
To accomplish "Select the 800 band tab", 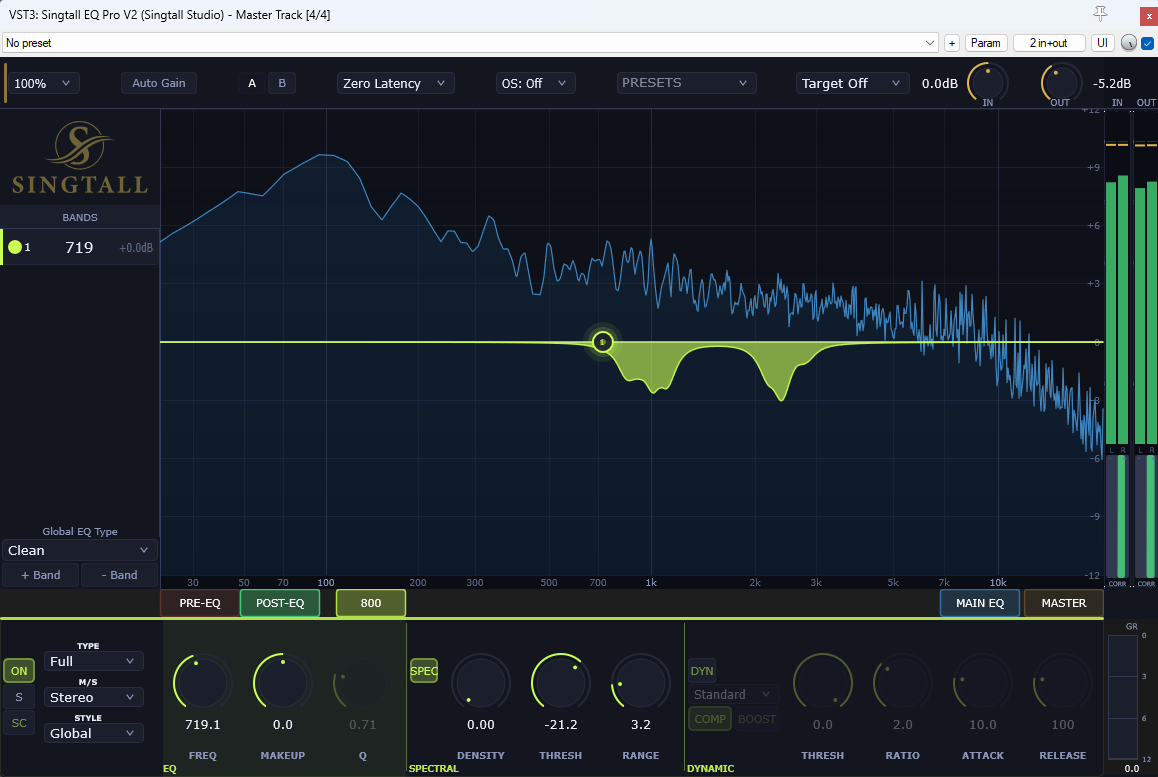I will point(371,603).
